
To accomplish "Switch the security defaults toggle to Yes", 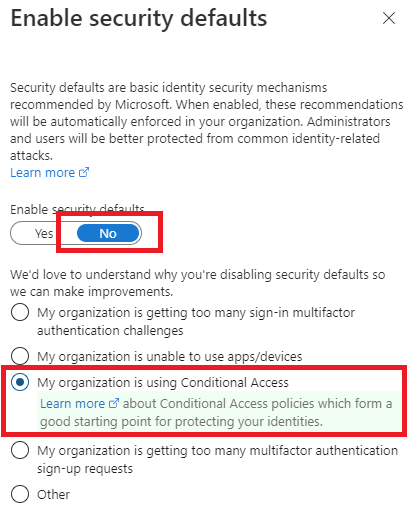I will (44, 233).
